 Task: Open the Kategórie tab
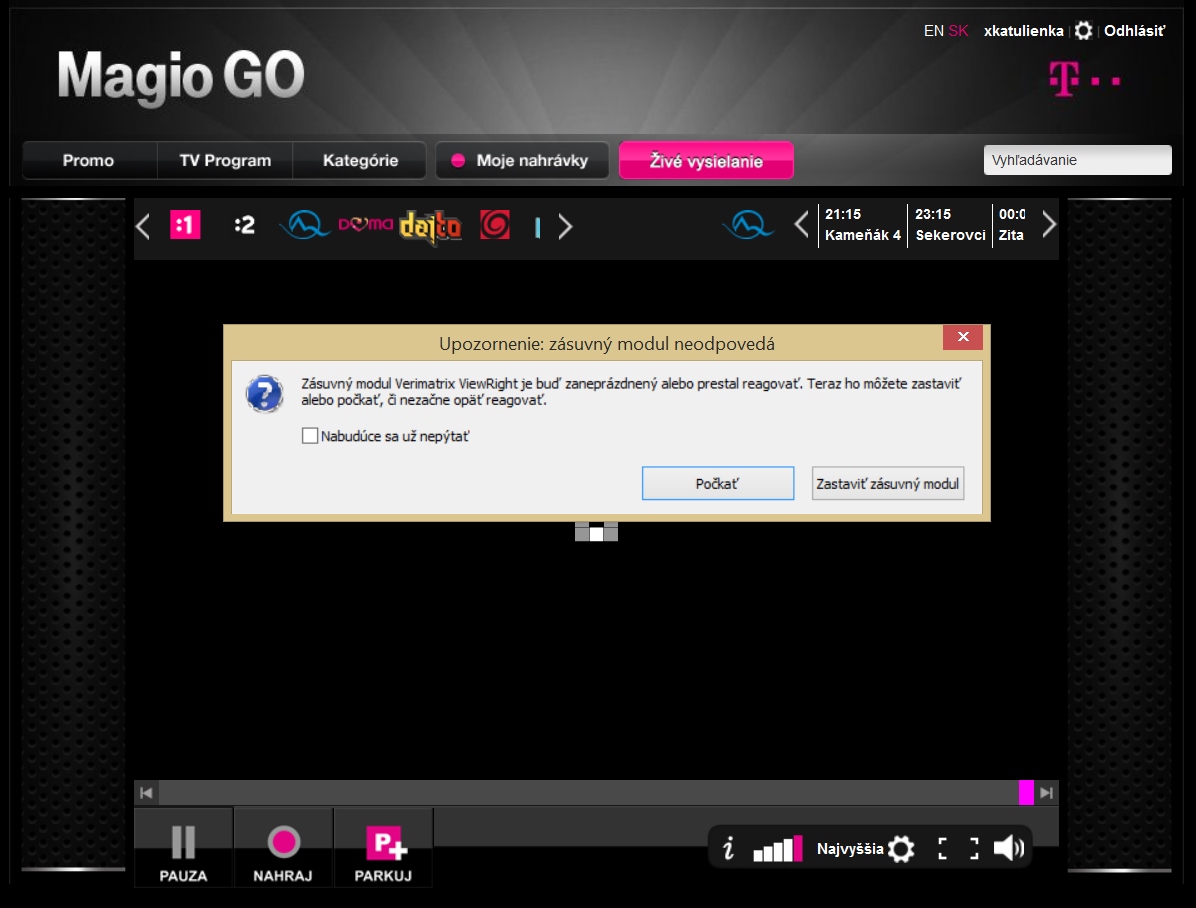point(360,160)
